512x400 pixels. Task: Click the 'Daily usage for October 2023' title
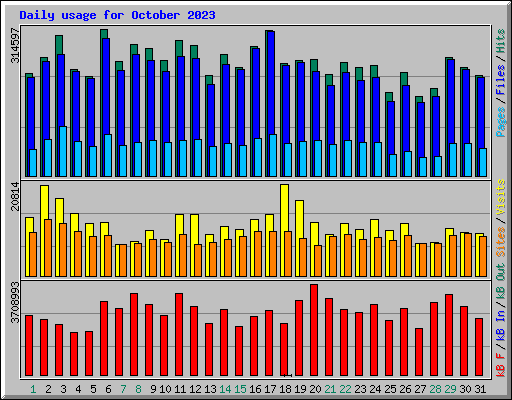pyautogui.click(x=117, y=15)
